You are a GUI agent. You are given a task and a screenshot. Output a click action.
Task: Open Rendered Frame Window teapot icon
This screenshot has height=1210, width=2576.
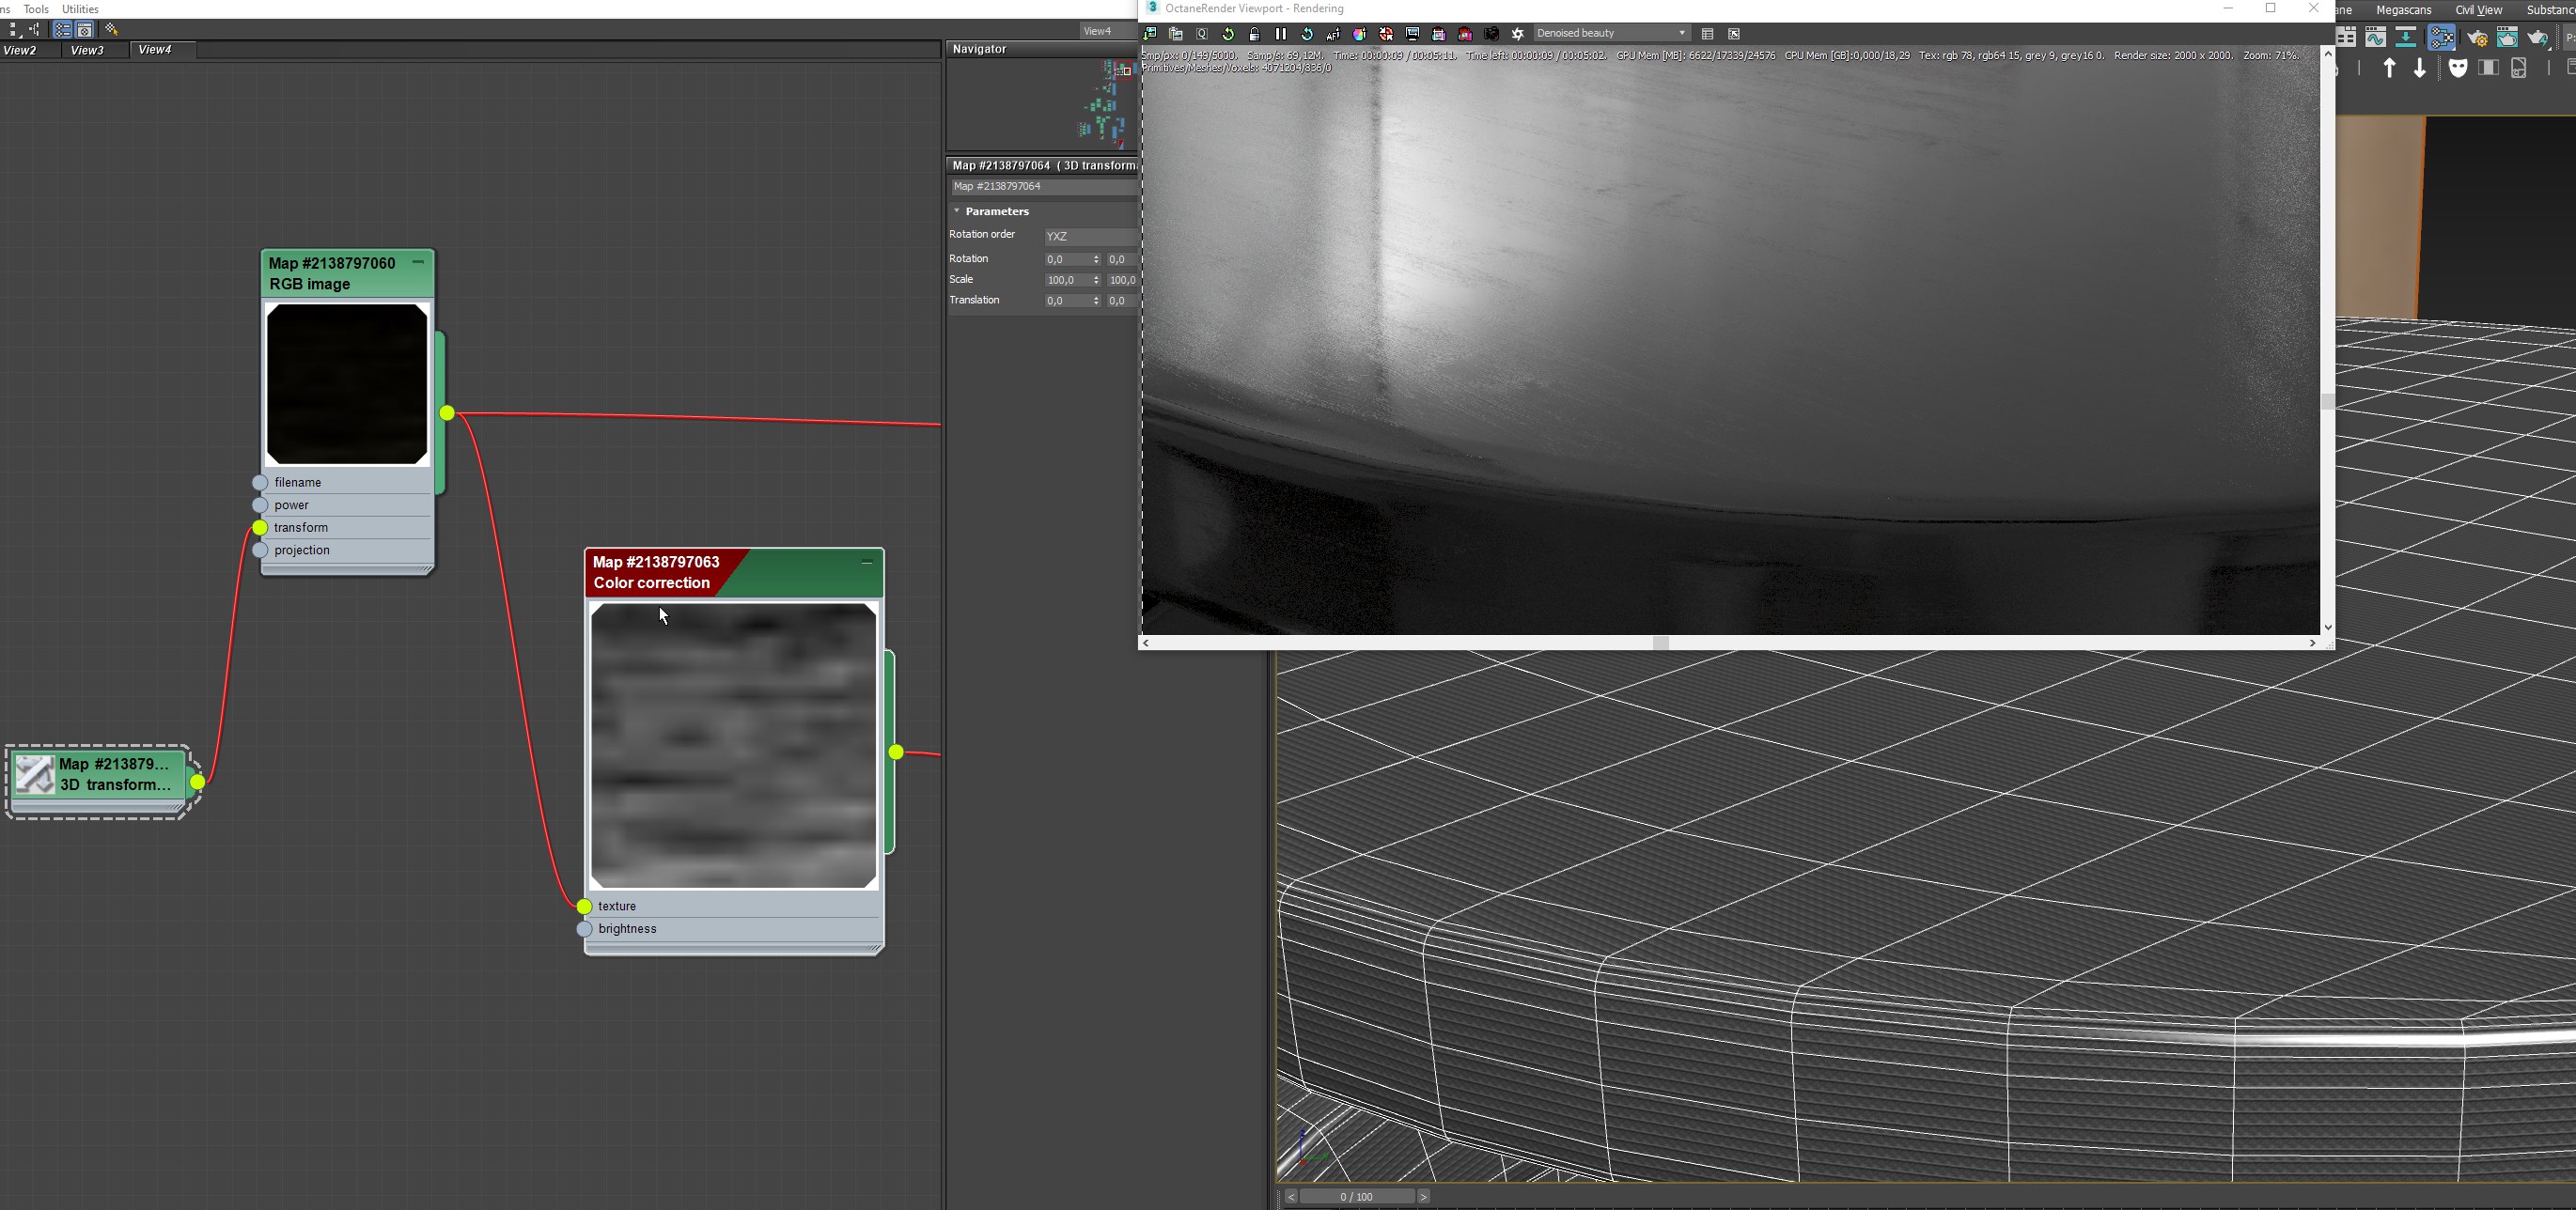2508,38
